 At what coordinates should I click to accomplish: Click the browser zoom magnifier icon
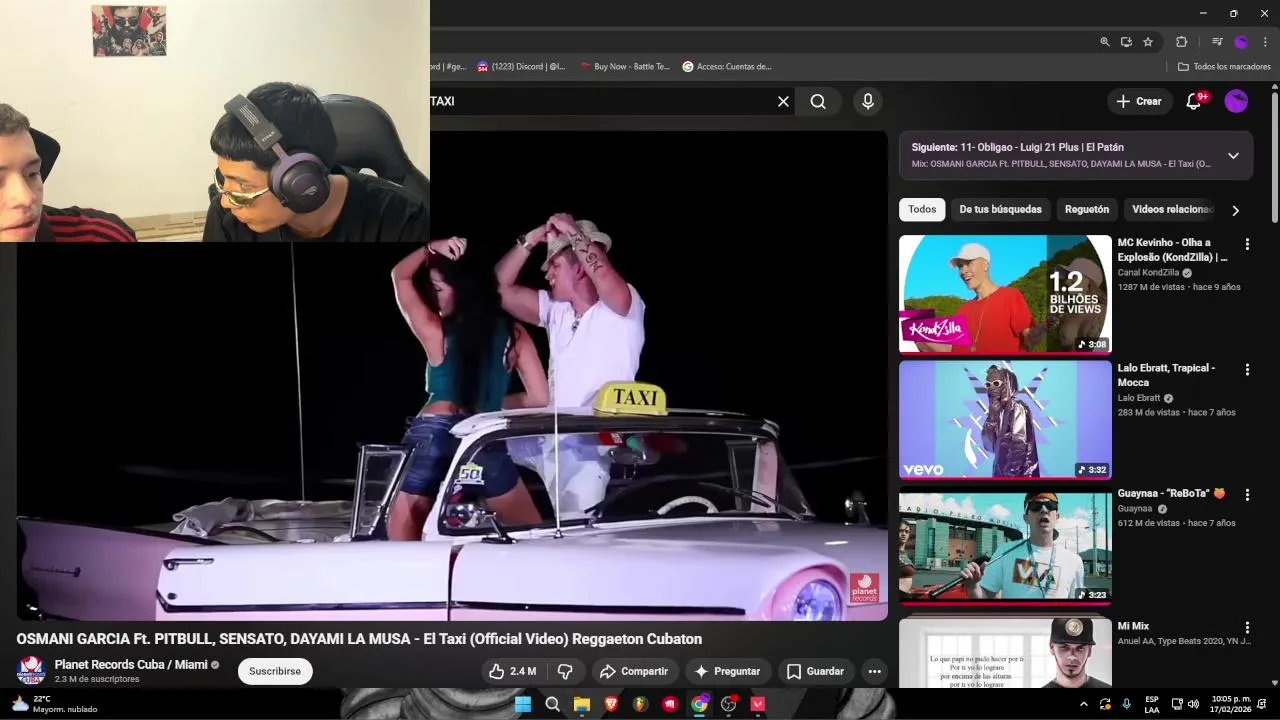pos(1105,42)
